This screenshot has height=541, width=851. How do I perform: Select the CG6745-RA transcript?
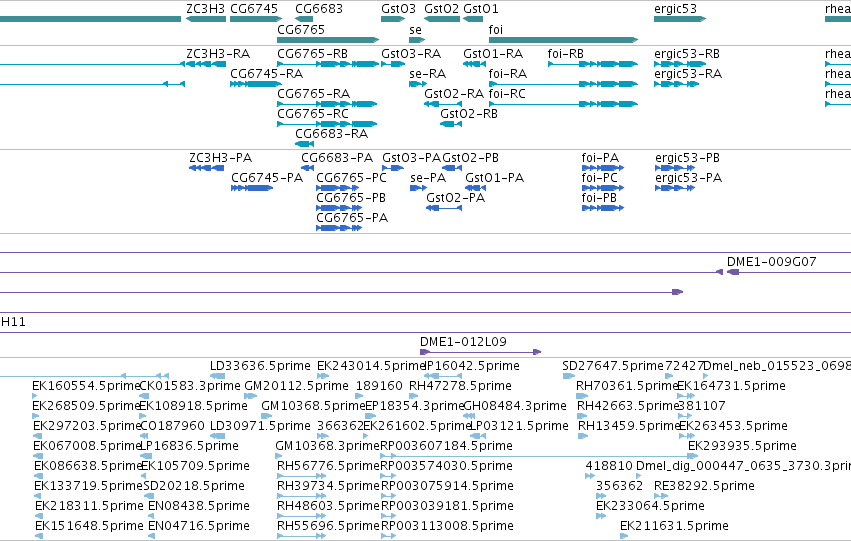click(256, 84)
